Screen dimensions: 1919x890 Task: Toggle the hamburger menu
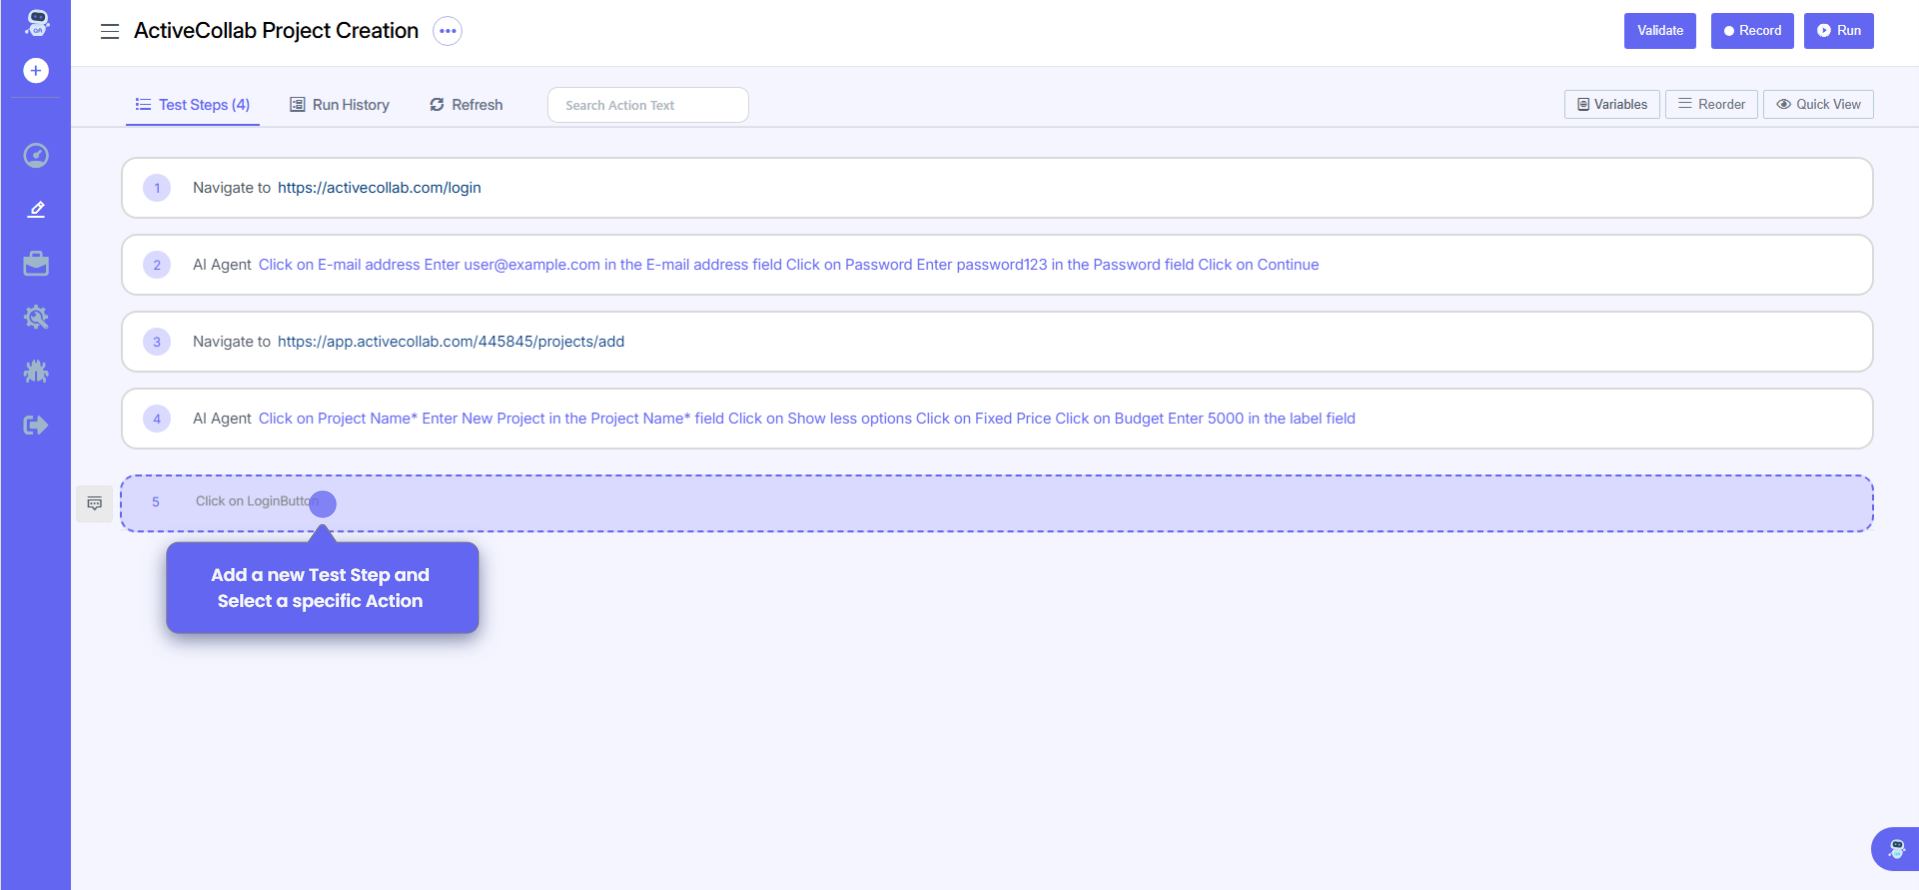(110, 32)
